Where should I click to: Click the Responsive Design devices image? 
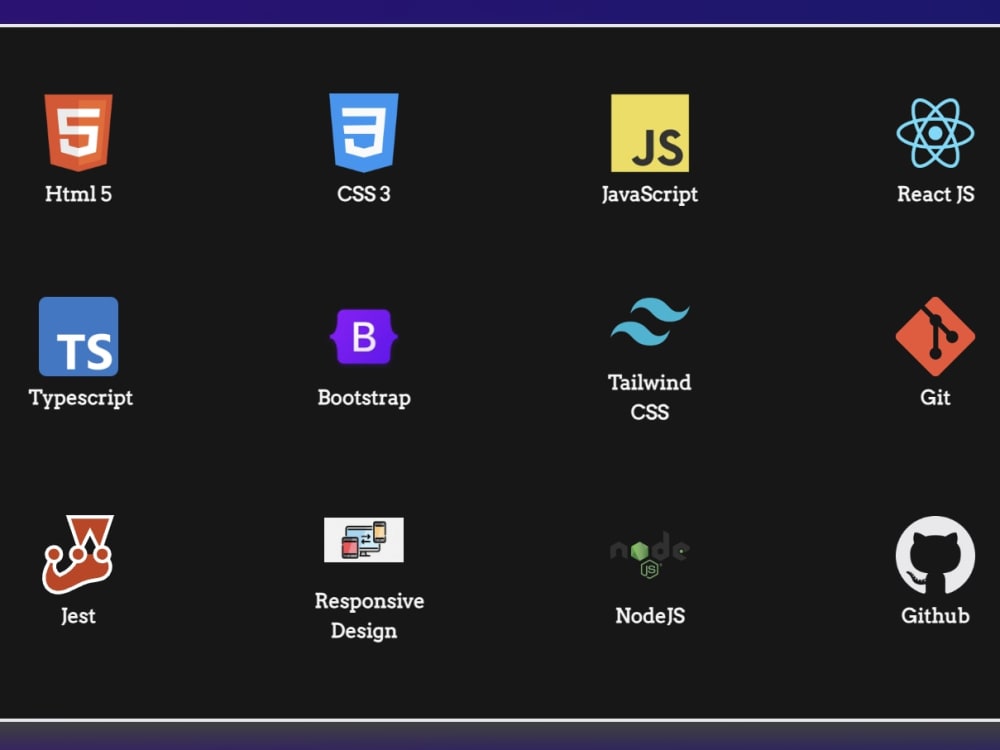tap(364, 540)
